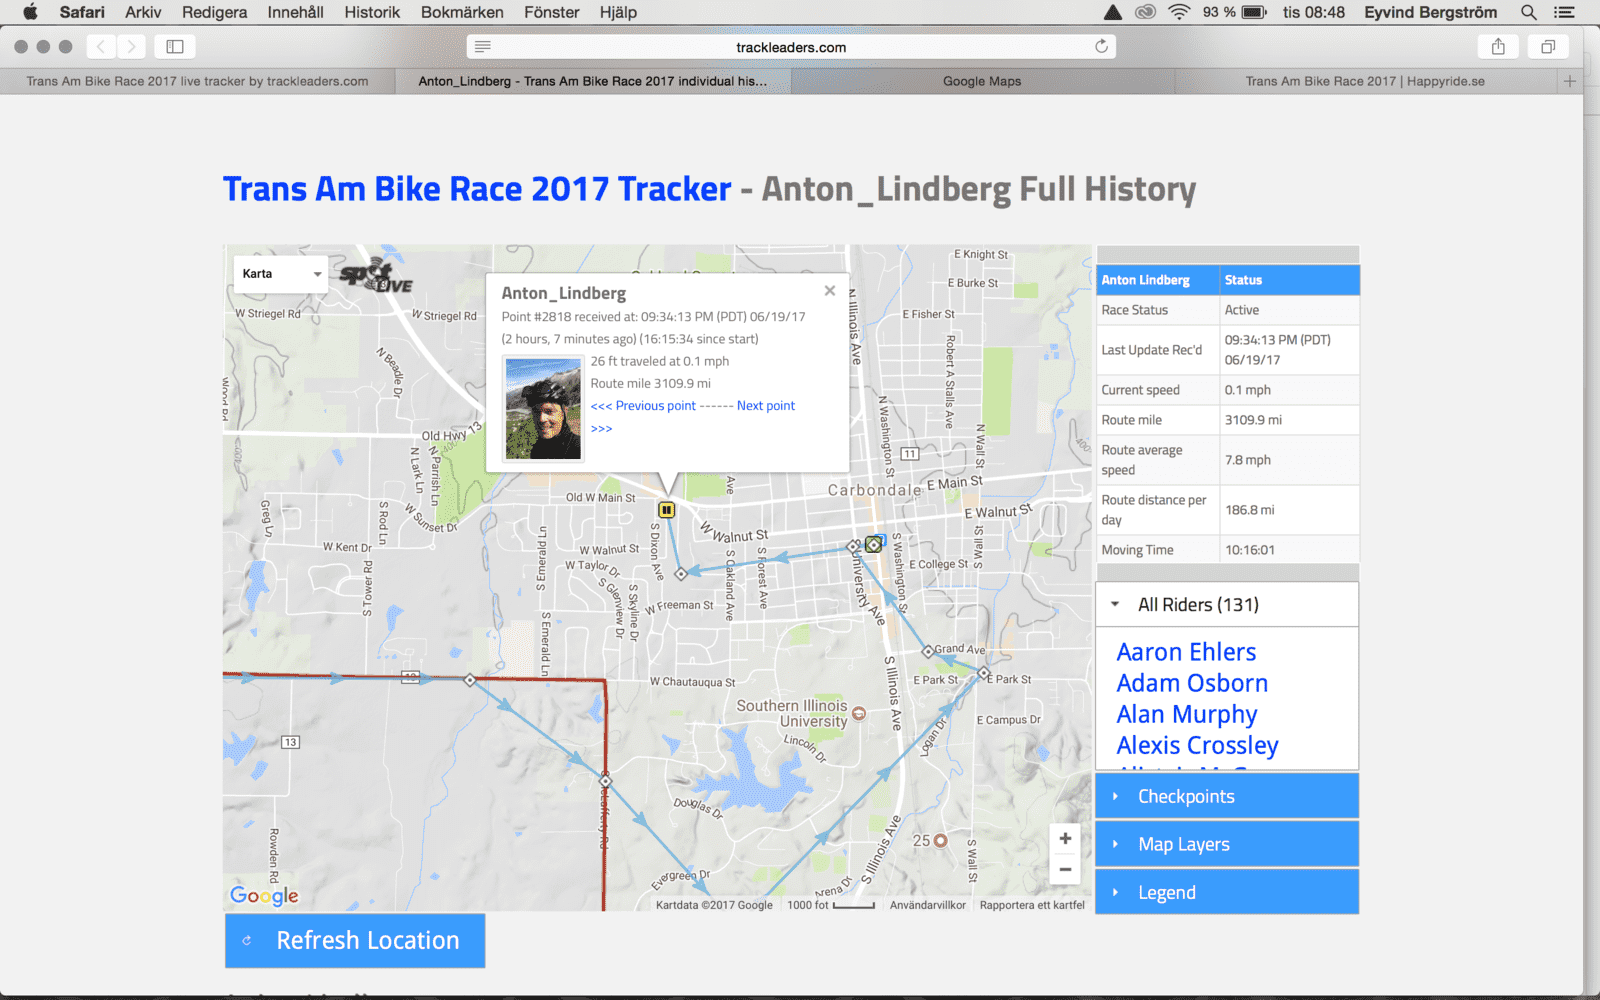The width and height of the screenshot is (1600, 1000).
Task: Click the Route average speed value 7.8 mph
Action: 1247,460
